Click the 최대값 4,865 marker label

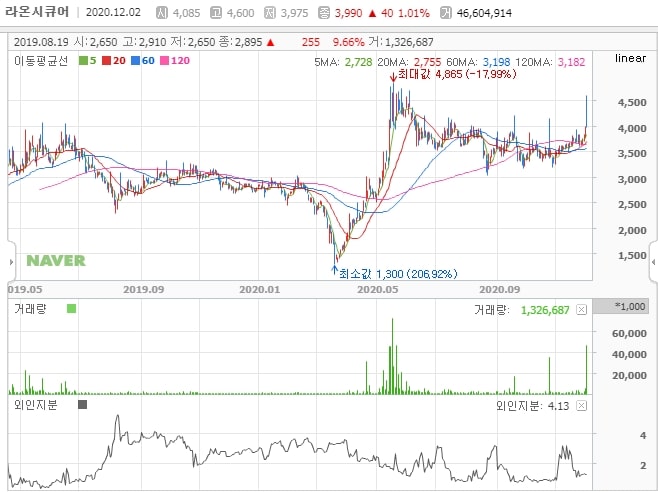(457, 75)
